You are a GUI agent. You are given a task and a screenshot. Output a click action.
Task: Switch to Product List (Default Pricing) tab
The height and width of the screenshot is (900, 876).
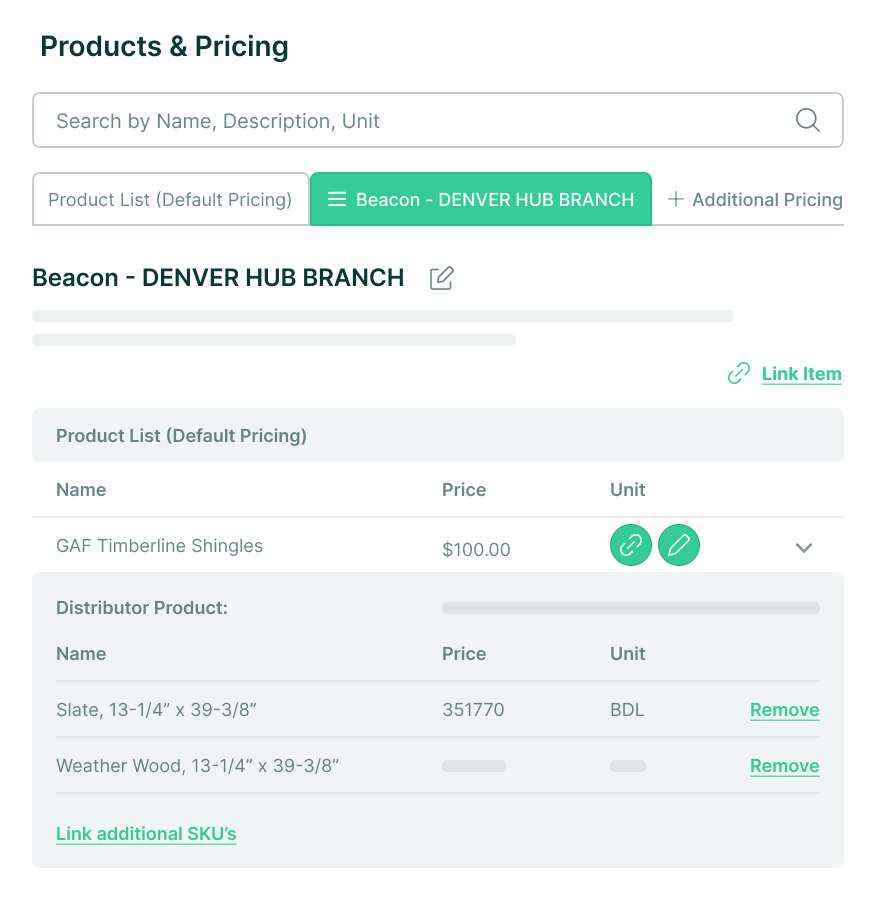tap(170, 199)
